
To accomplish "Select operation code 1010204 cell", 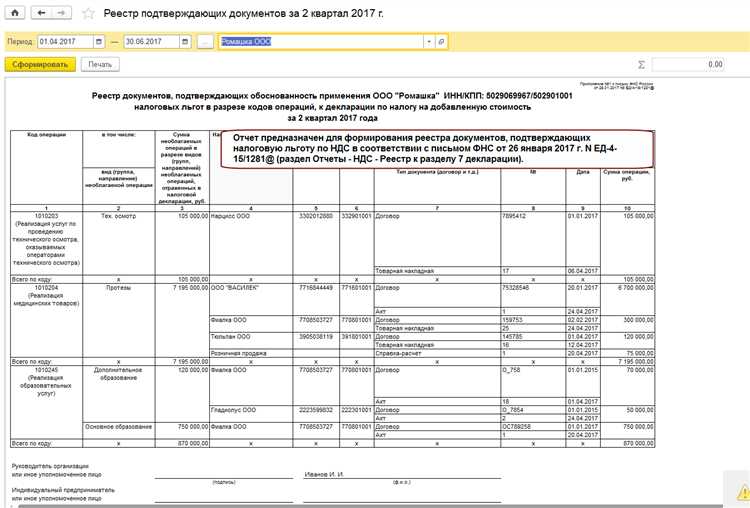I will 46,320.
